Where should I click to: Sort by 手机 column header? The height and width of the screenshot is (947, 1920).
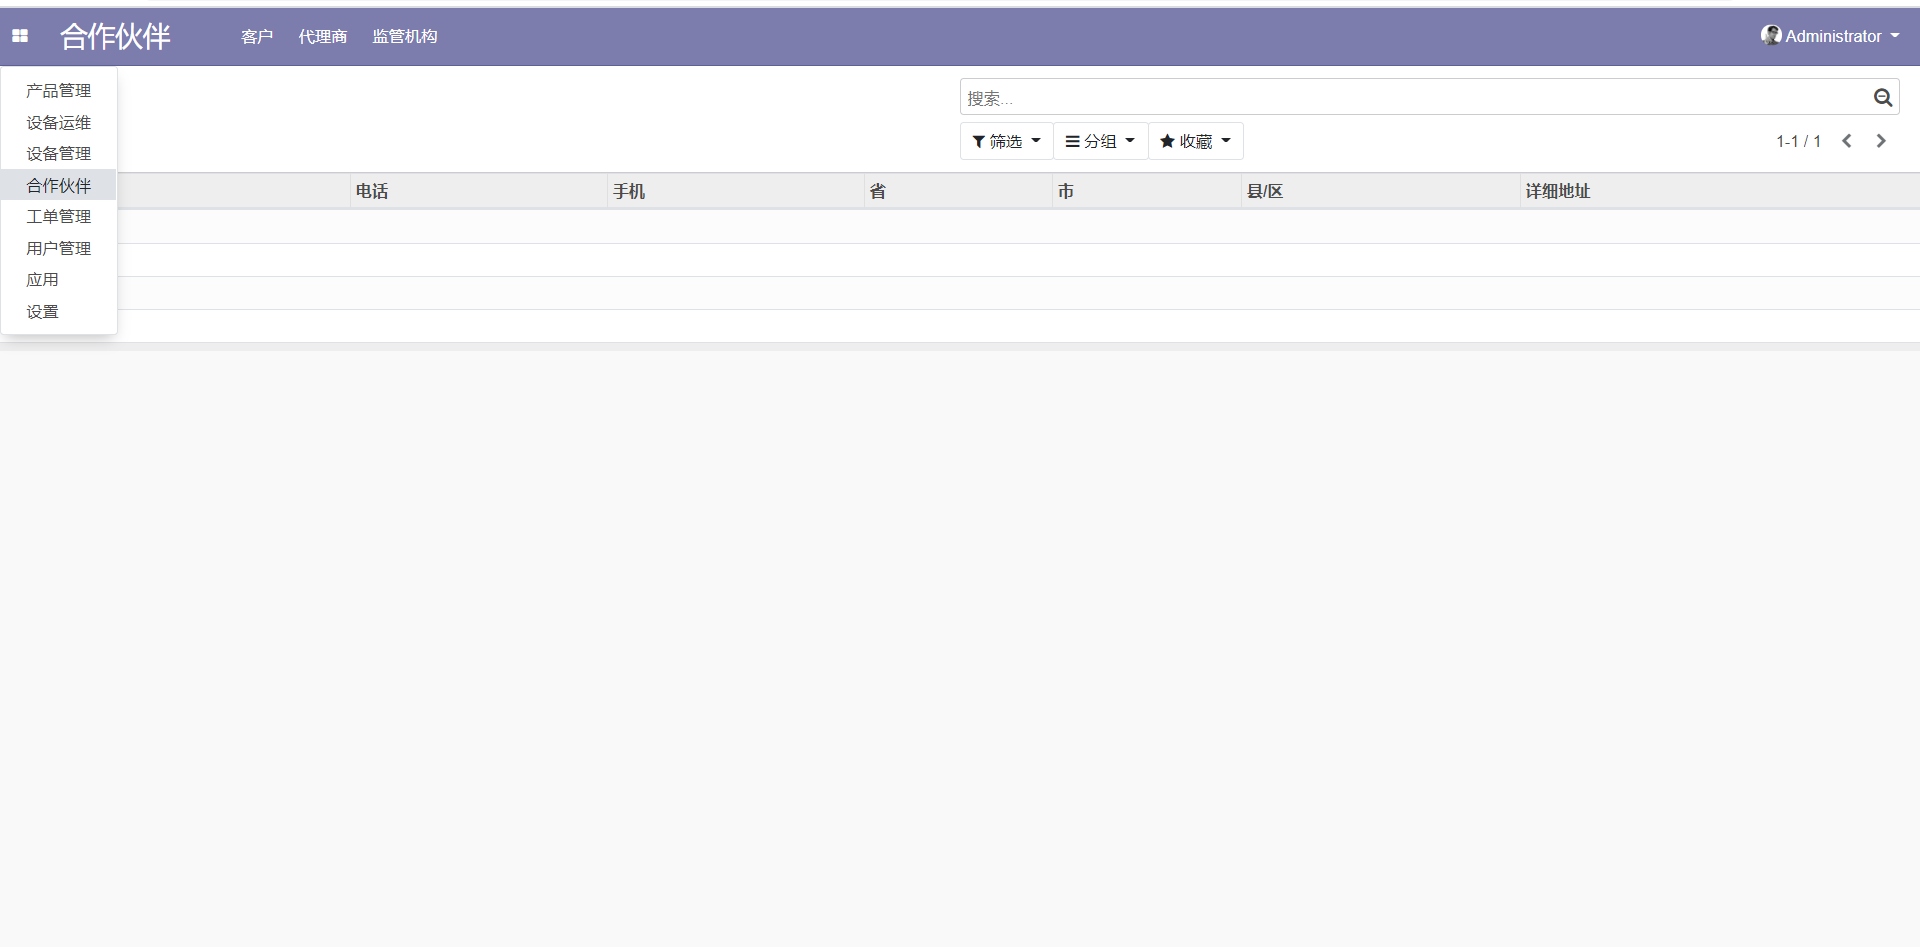pyautogui.click(x=736, y=191)
